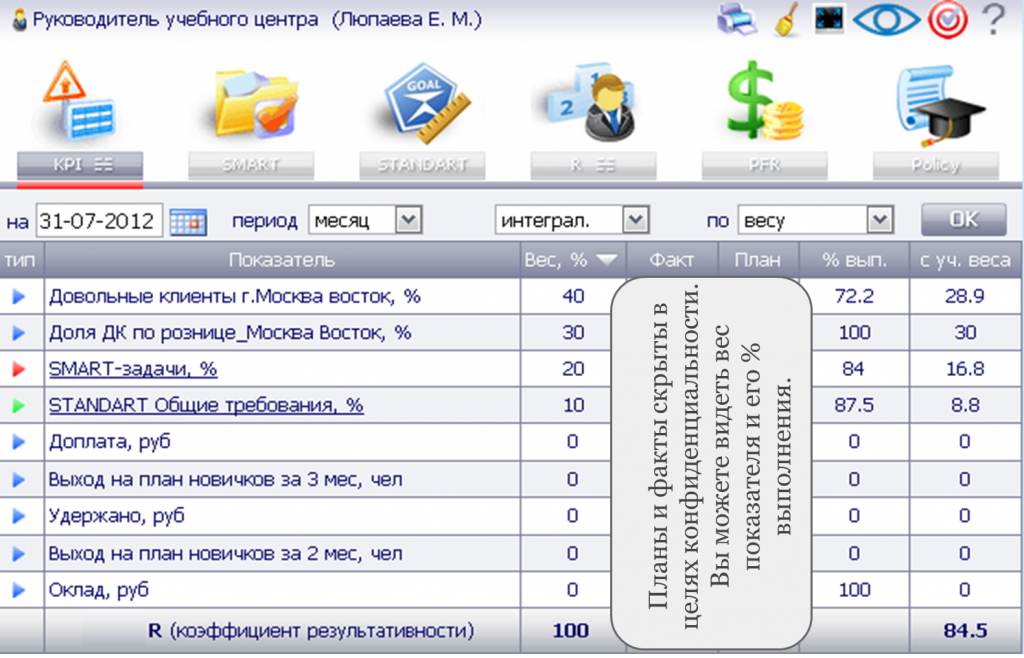Image resolution: width=1024 pixels, height=658 pixels.
Task: Click the SMART folder icon
Action: point(255,104)
